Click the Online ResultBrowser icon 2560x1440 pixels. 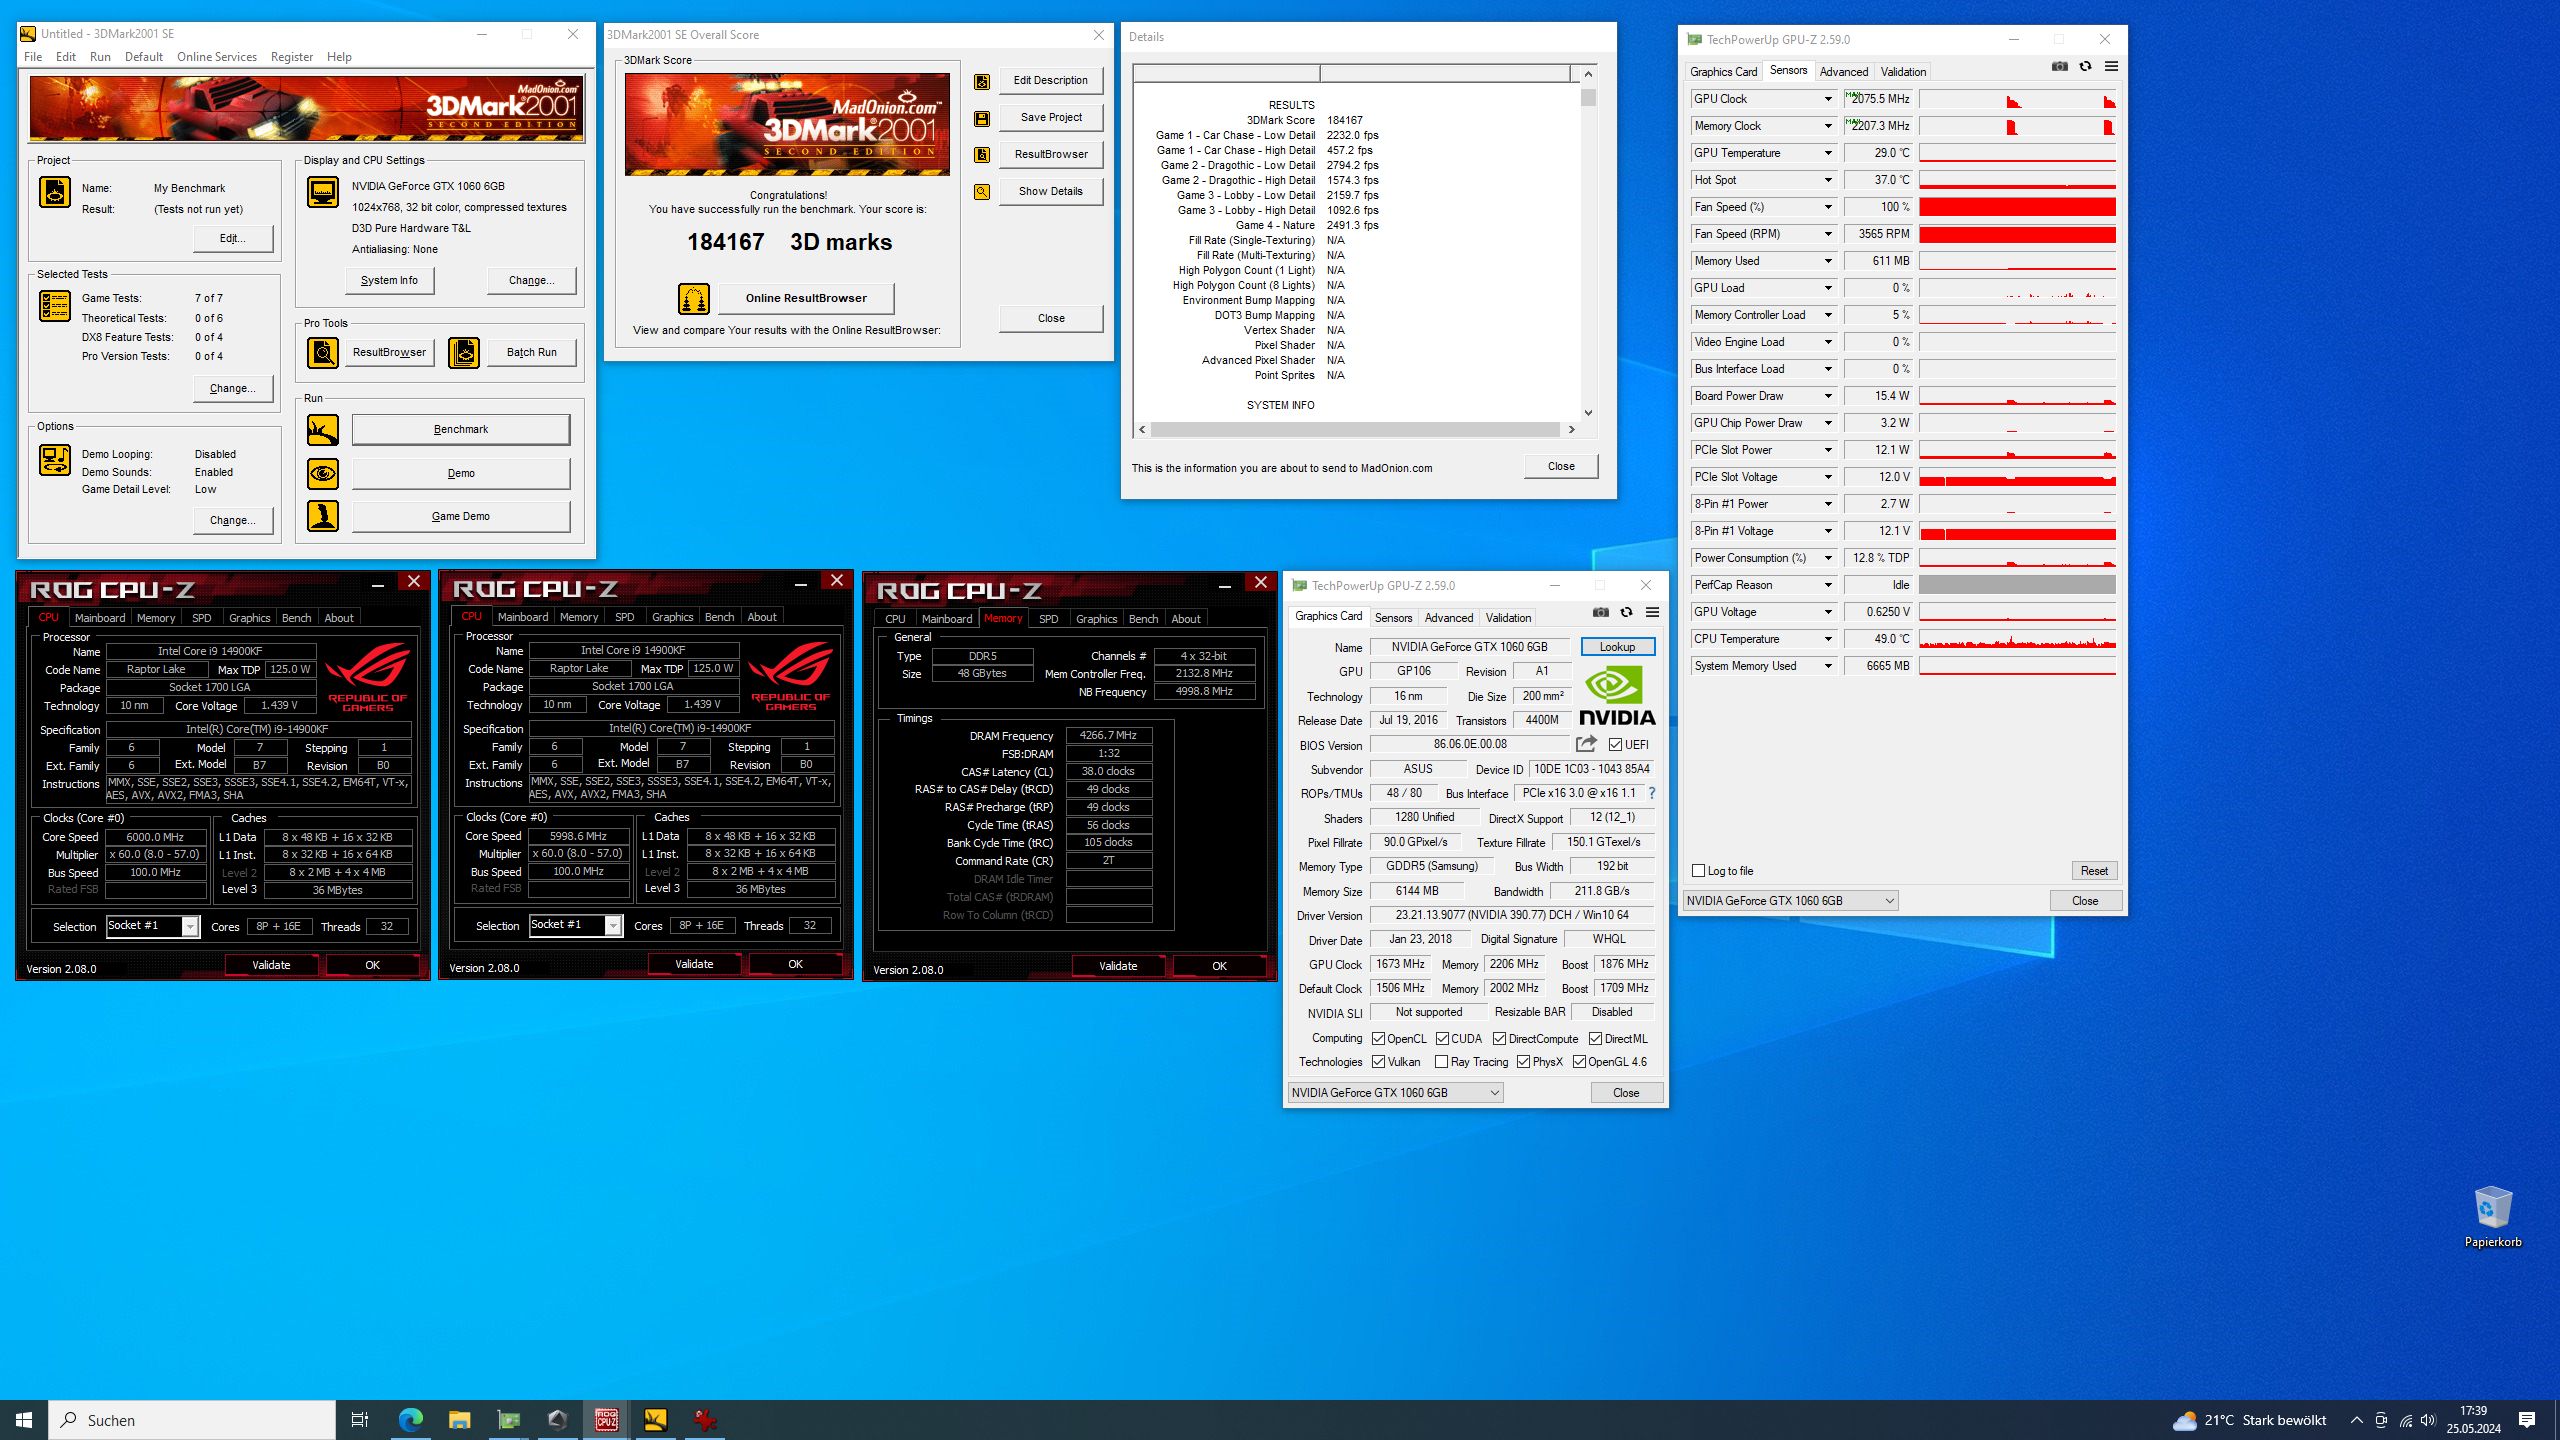coord(693,298)
